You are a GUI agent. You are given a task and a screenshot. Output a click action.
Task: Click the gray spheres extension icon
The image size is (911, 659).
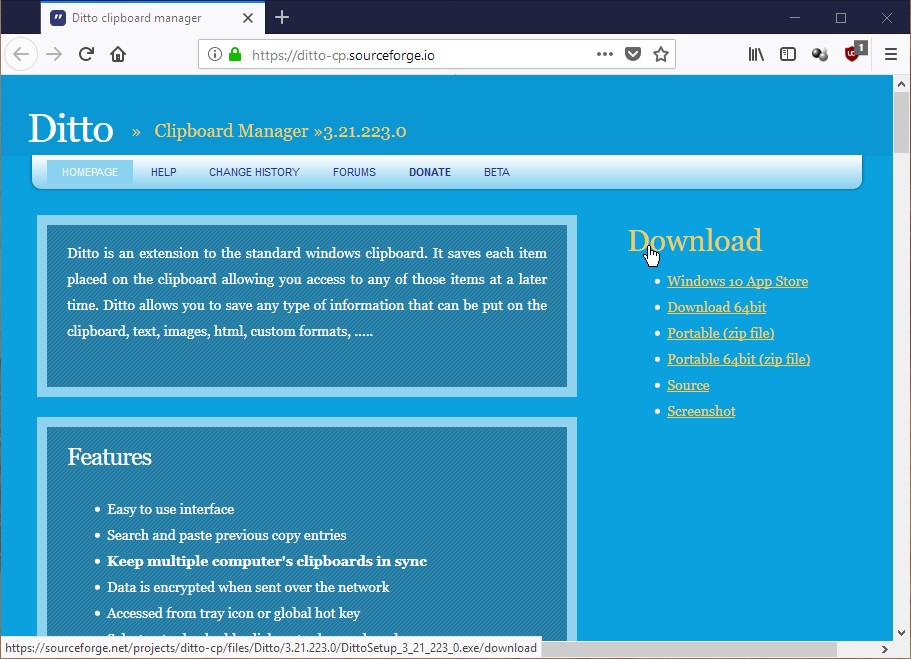tap(820, 55)
